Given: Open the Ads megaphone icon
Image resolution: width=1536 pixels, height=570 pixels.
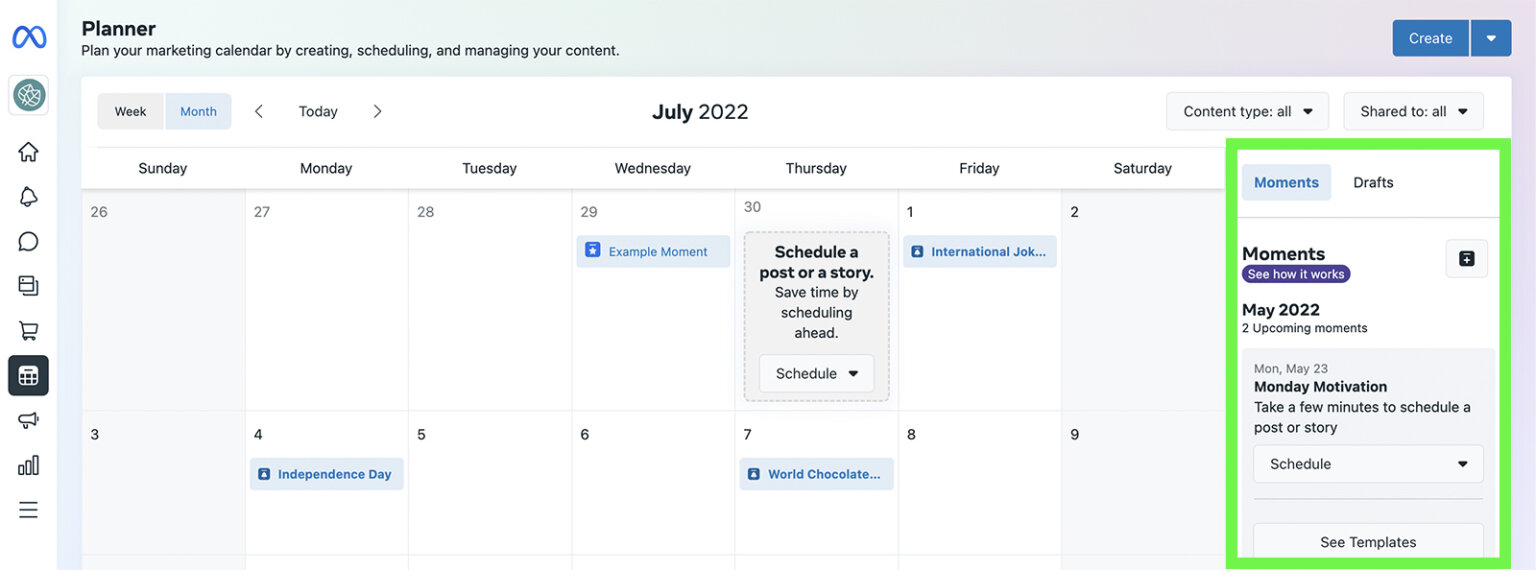Looking at the screenshot, I should click(28, 420).
